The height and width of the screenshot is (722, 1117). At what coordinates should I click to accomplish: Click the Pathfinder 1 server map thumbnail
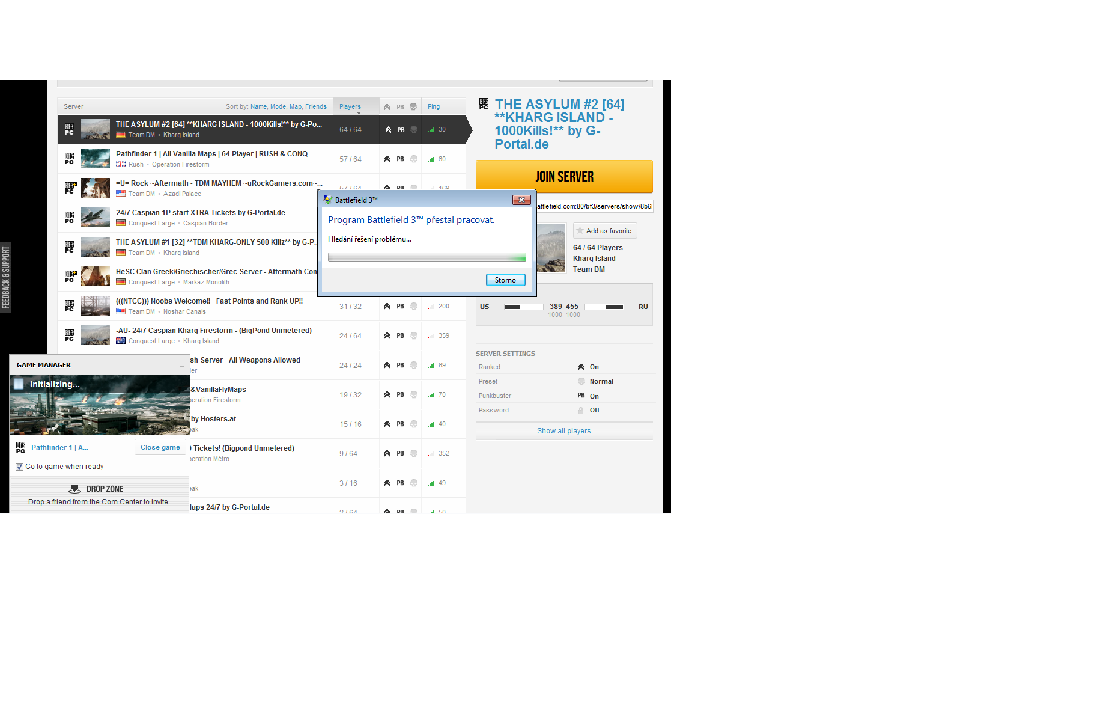pos(95,159)
